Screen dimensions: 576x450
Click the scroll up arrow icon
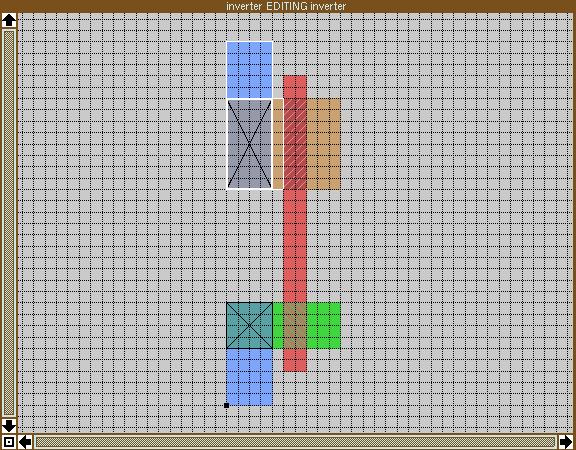tap(9, 20)
